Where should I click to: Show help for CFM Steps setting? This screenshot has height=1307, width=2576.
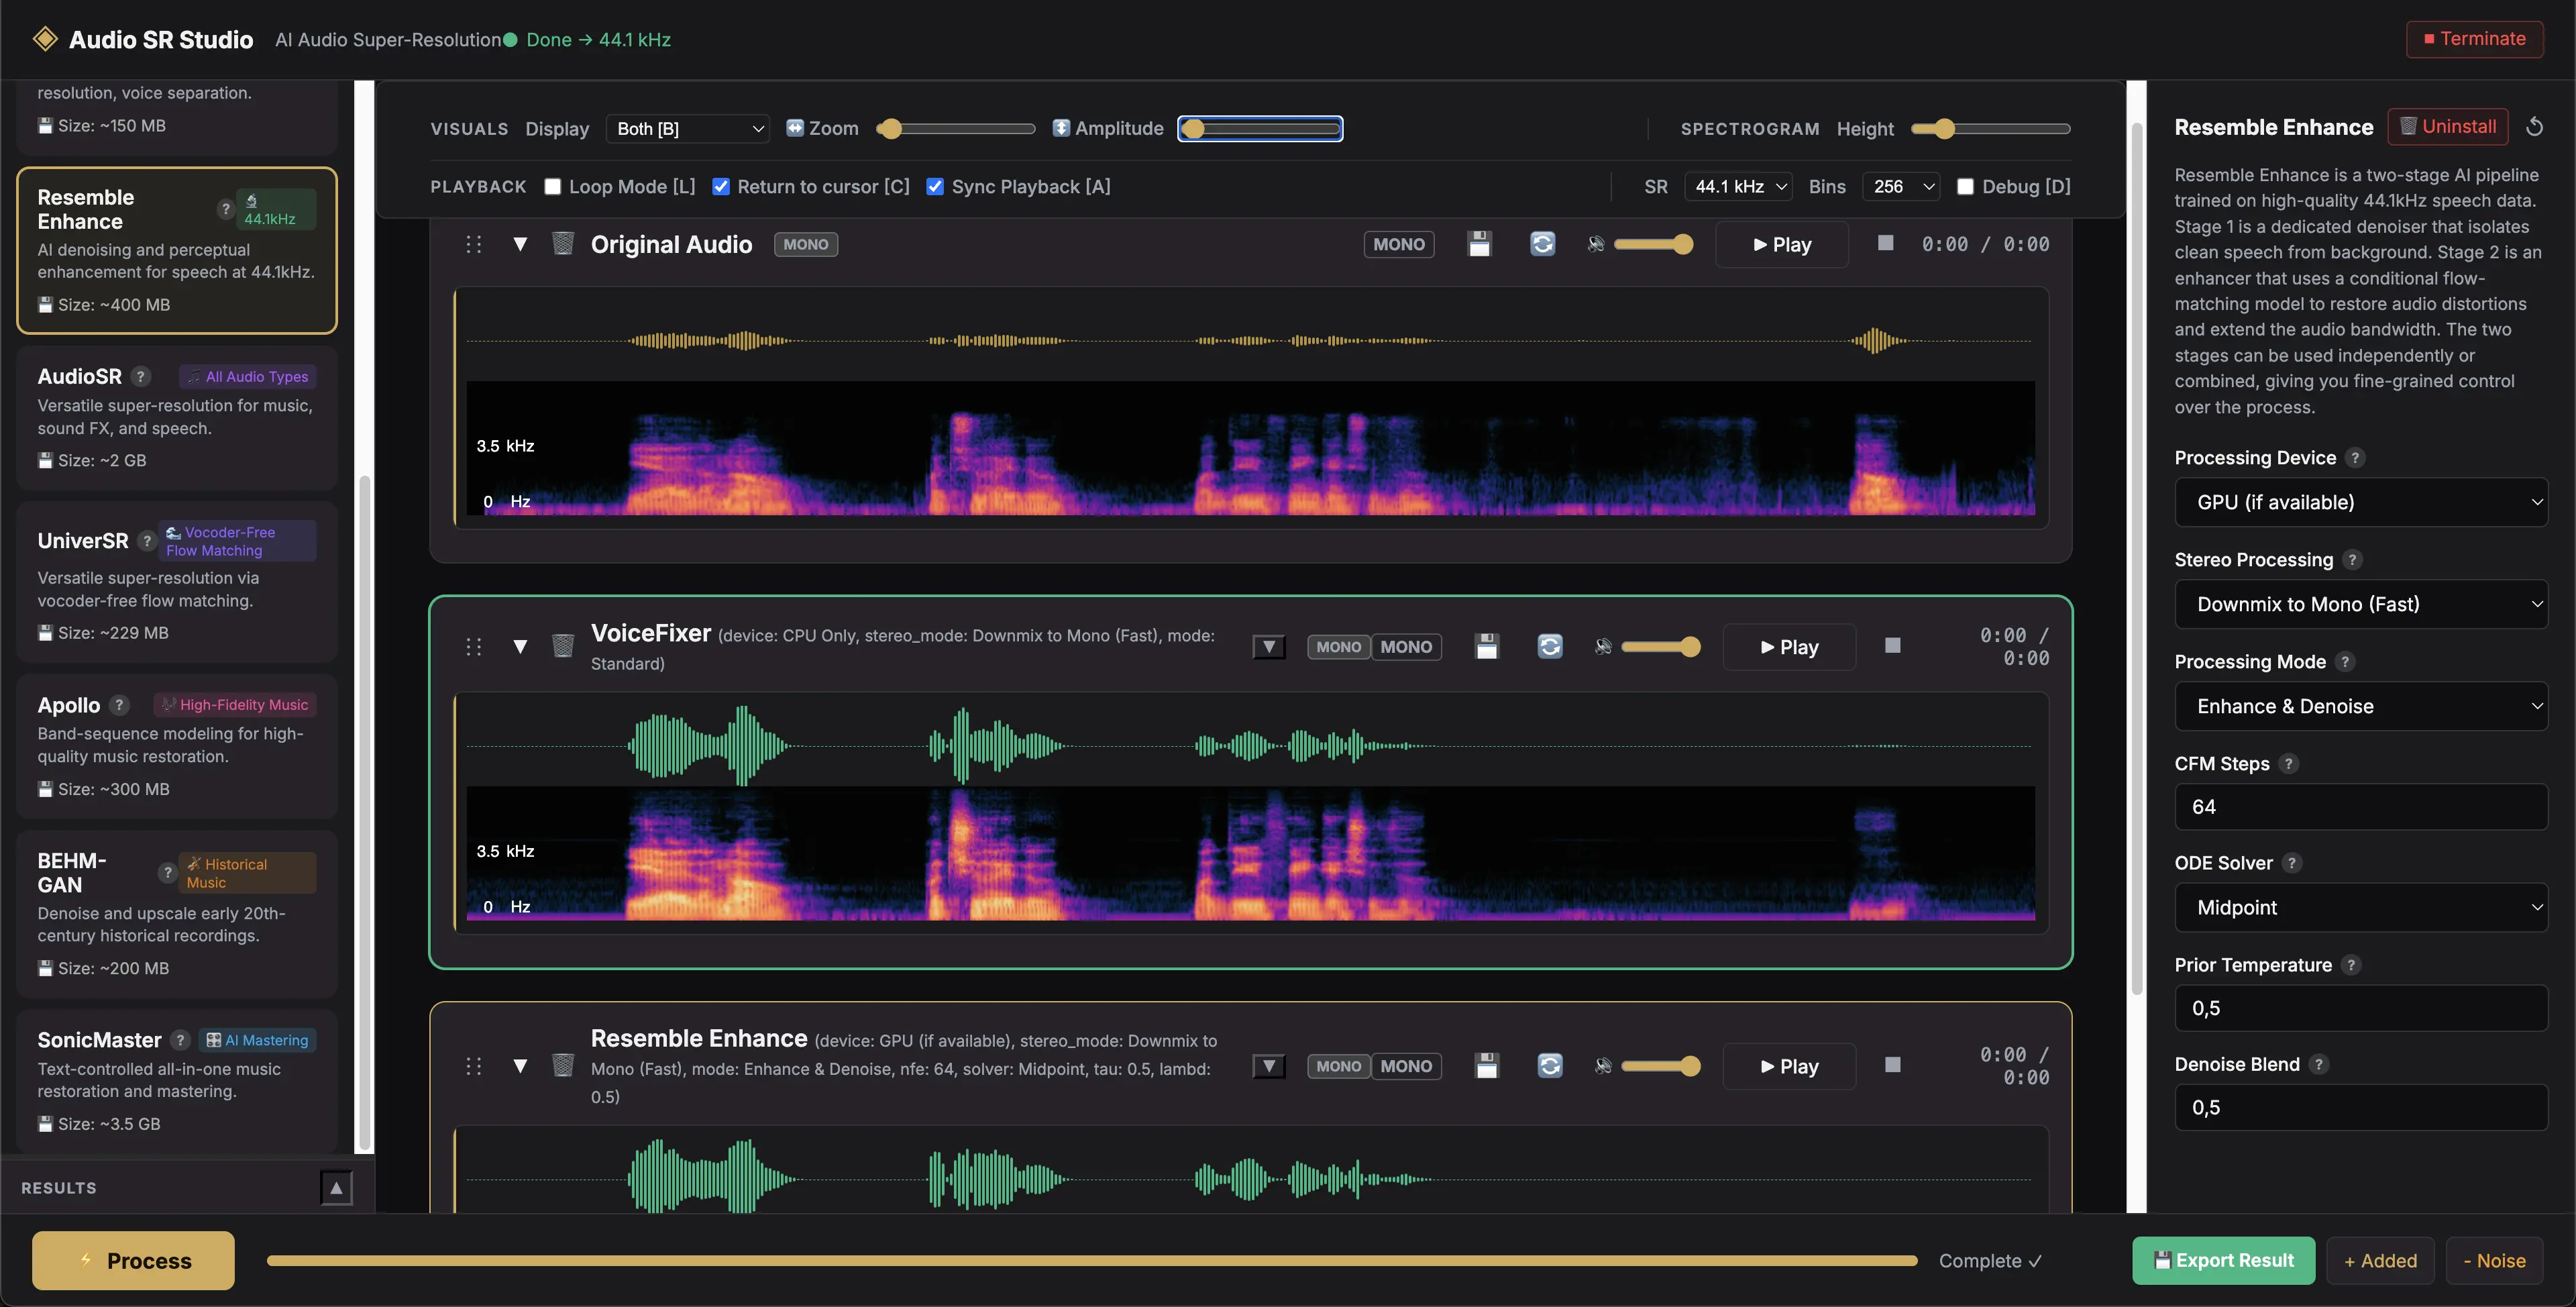click(x=2288, y=764)
